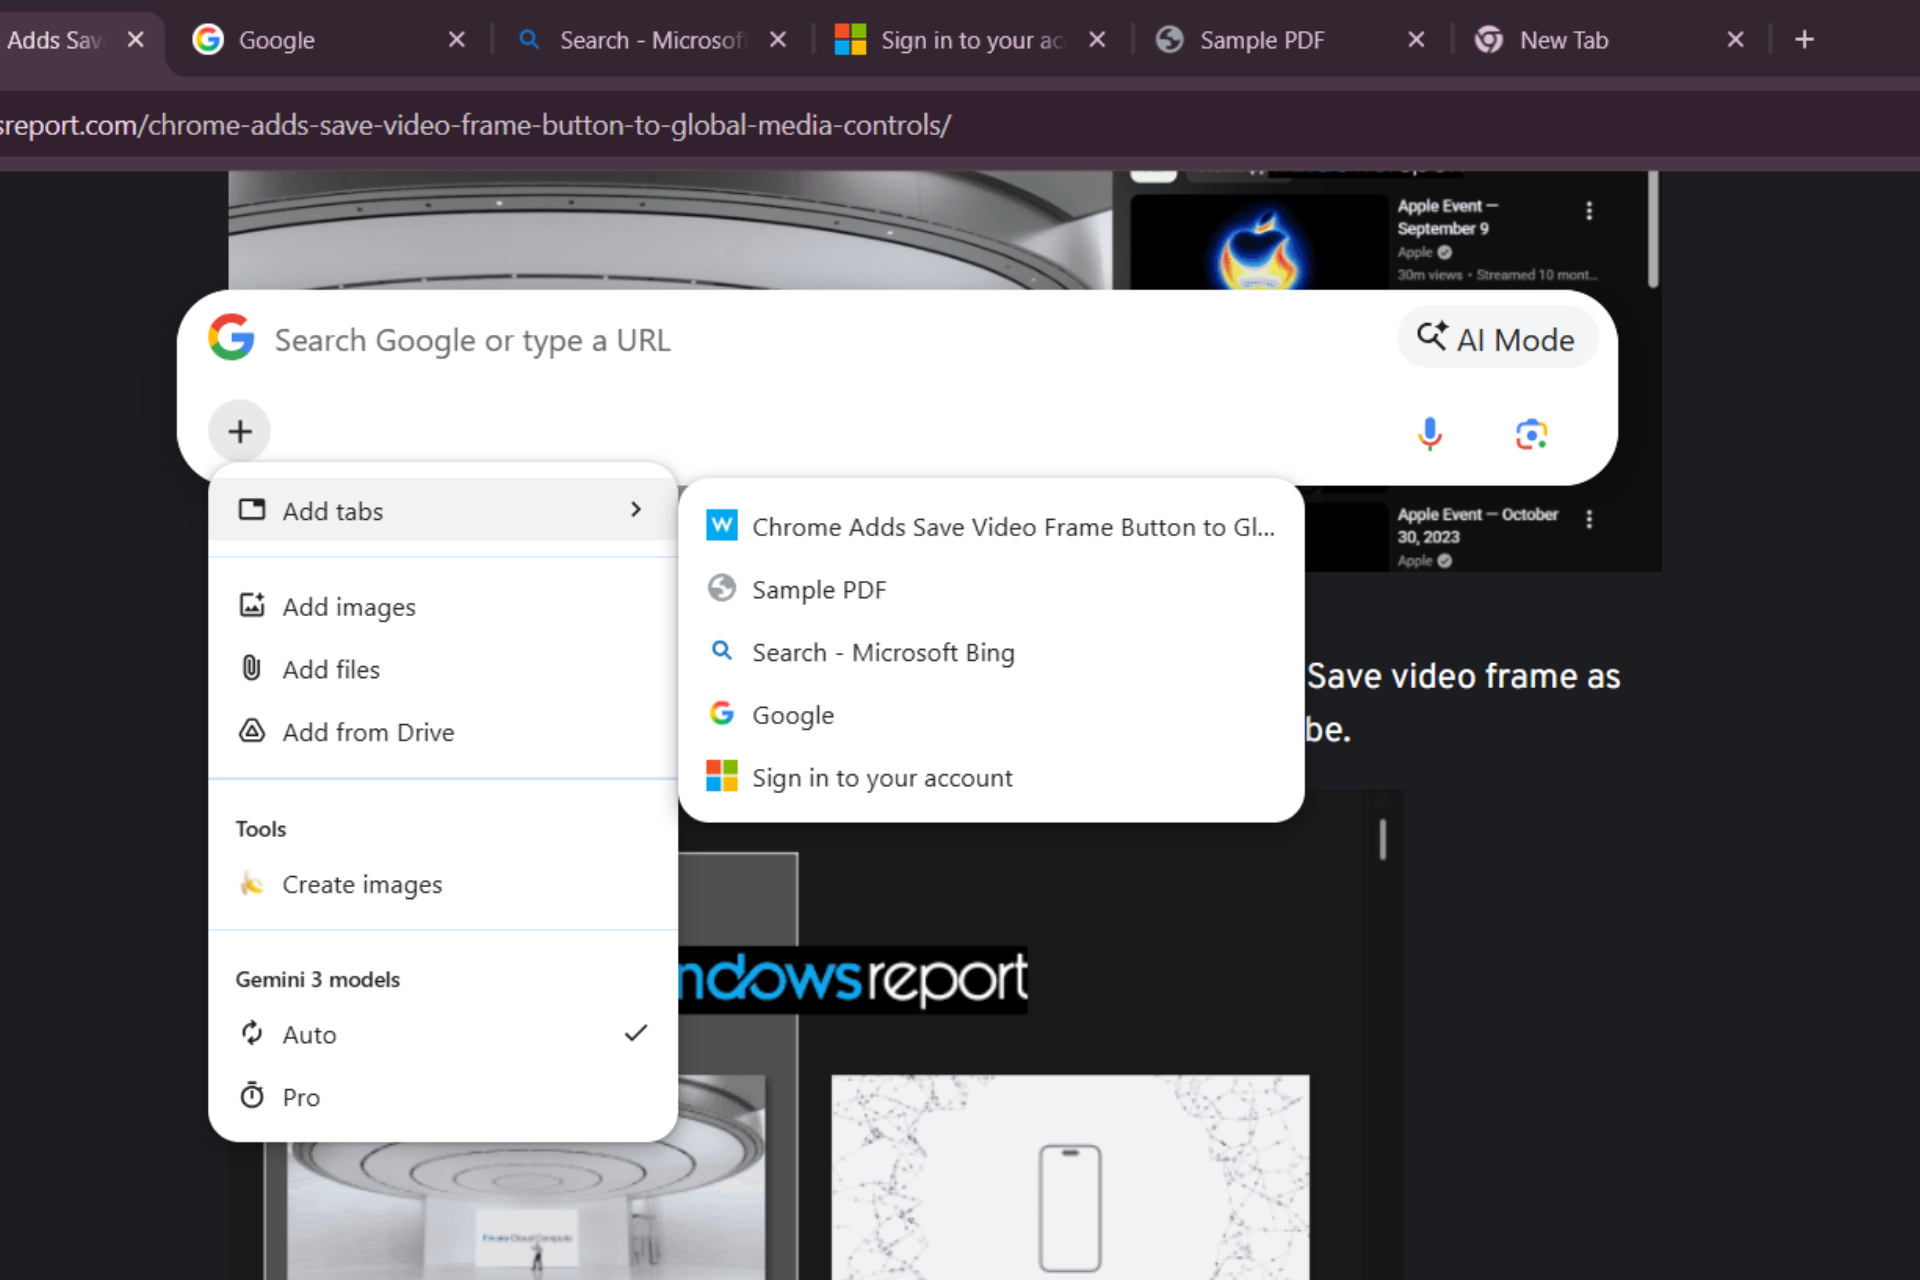Click the paperclip icon for Add files
Image resolution: width=1920 pixels, height=1280 pixels.
tap(252, 668)
